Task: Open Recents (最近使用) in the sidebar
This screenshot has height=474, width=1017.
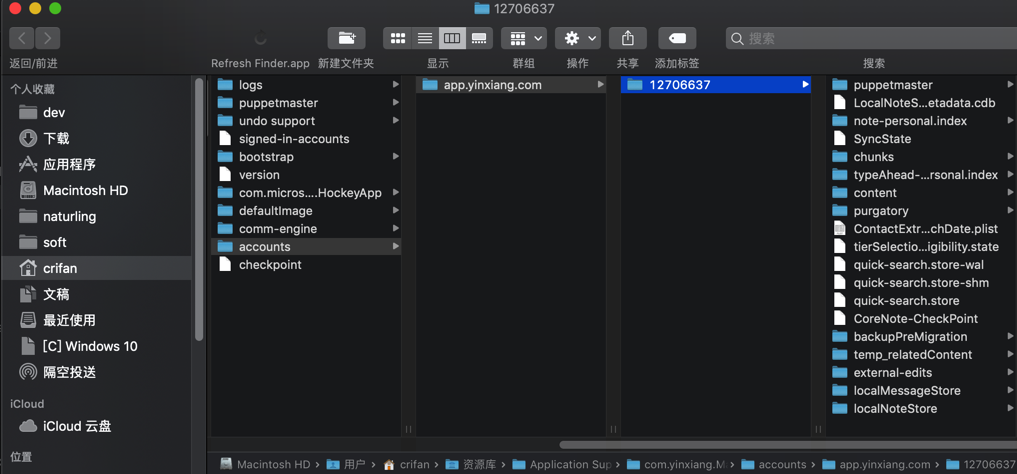Action: [97, 320]
